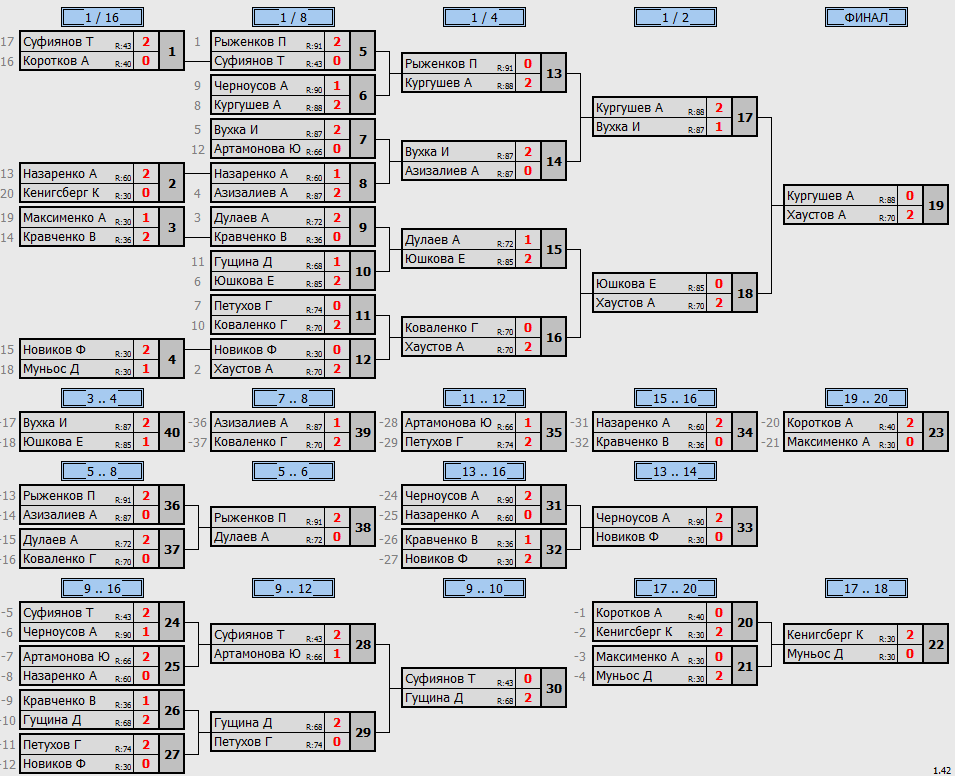955x776 pixels.
Task: Select match number box 35
Action: [x=554, y=432]
